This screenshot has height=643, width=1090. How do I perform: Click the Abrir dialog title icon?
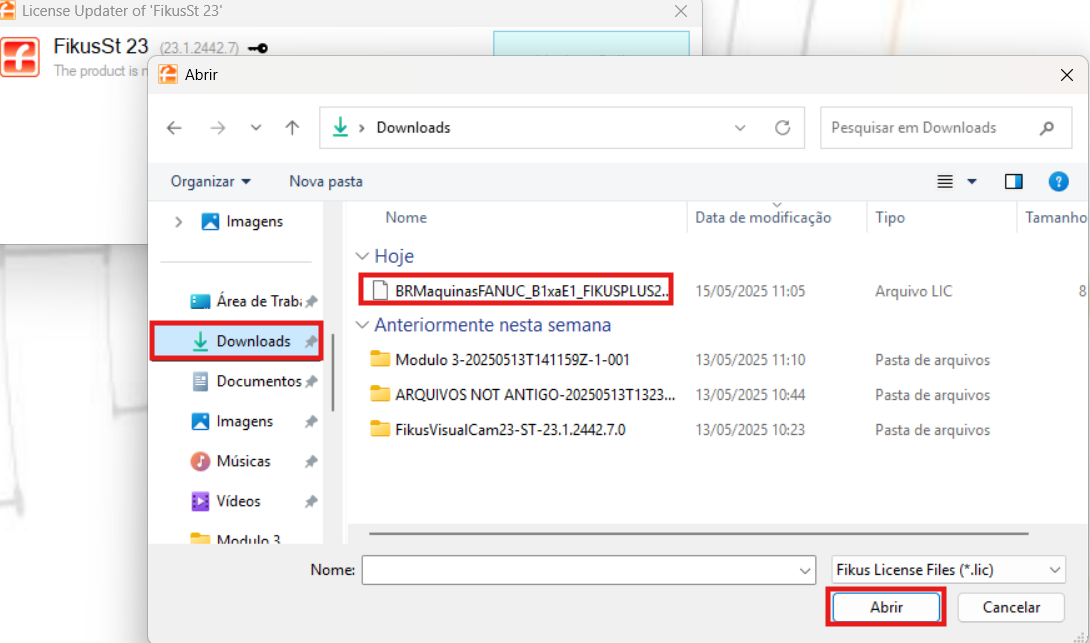[x=168, y=74]
